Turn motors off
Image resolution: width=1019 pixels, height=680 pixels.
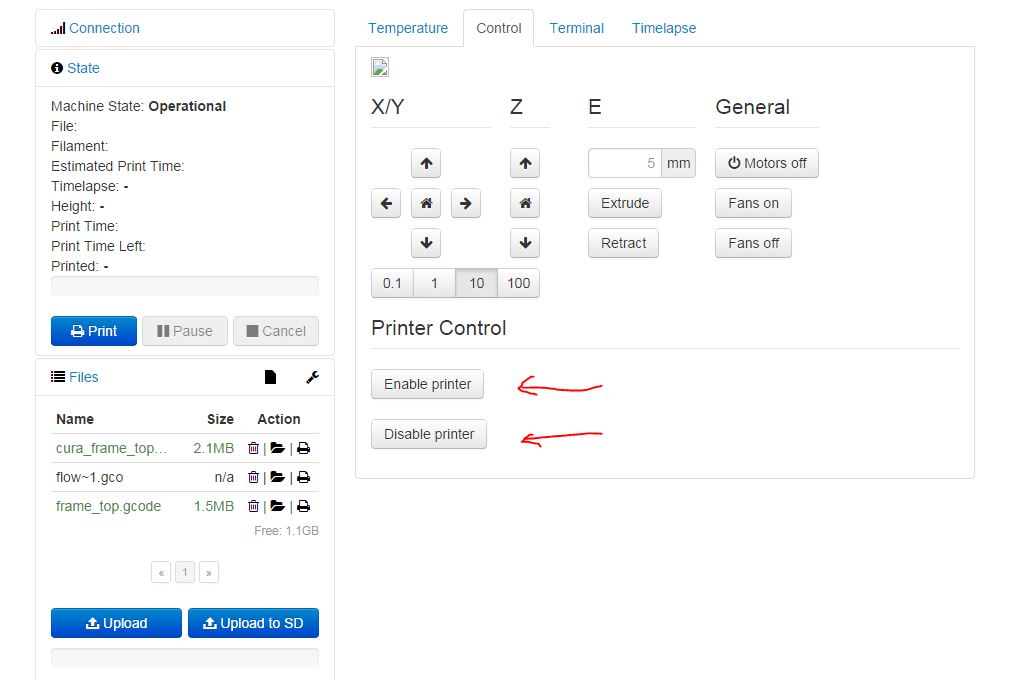point(766,163)
